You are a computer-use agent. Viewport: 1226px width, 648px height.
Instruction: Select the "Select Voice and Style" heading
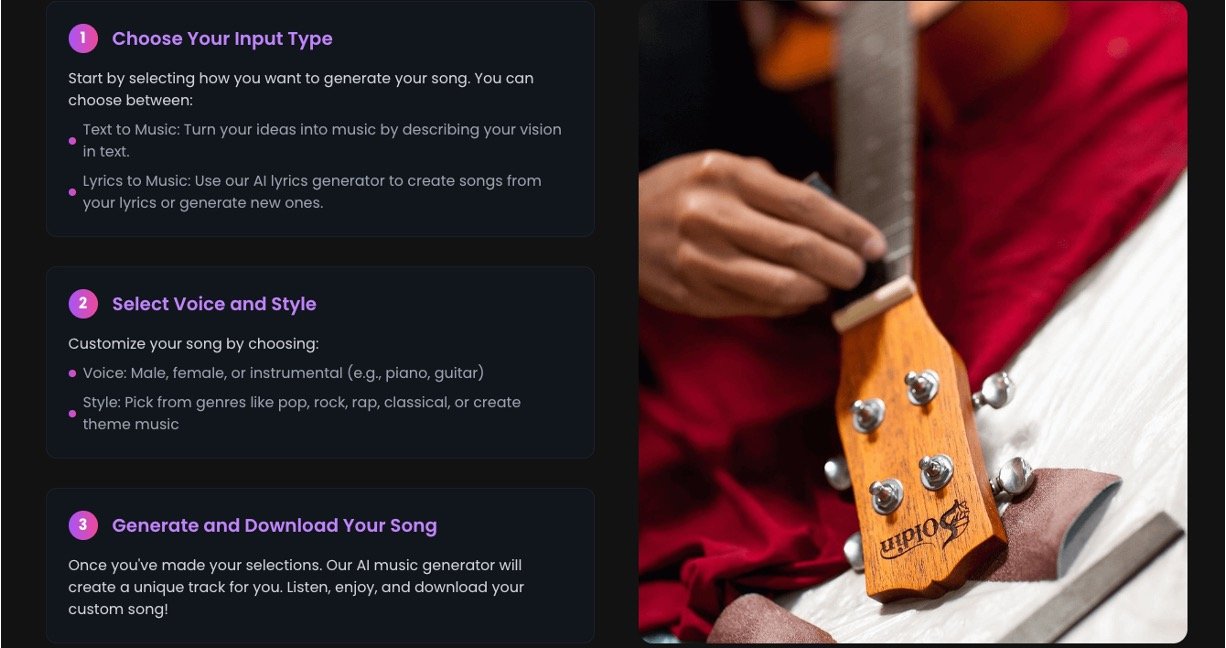point(214,304)
